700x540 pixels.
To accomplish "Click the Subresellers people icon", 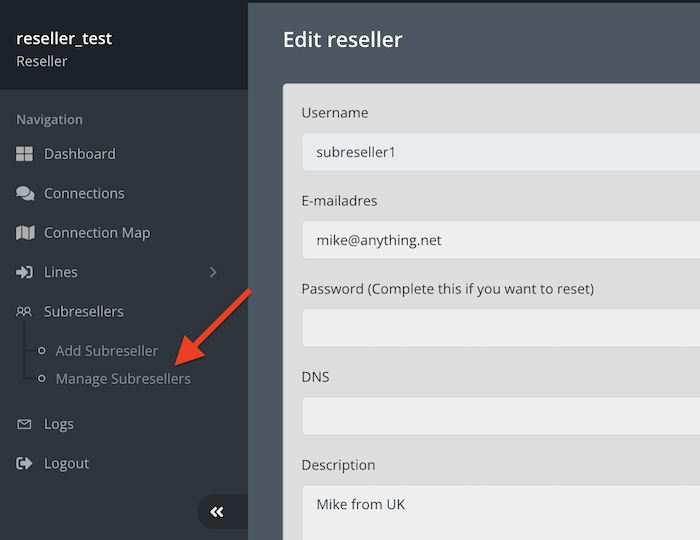I will tap(25, 312).
